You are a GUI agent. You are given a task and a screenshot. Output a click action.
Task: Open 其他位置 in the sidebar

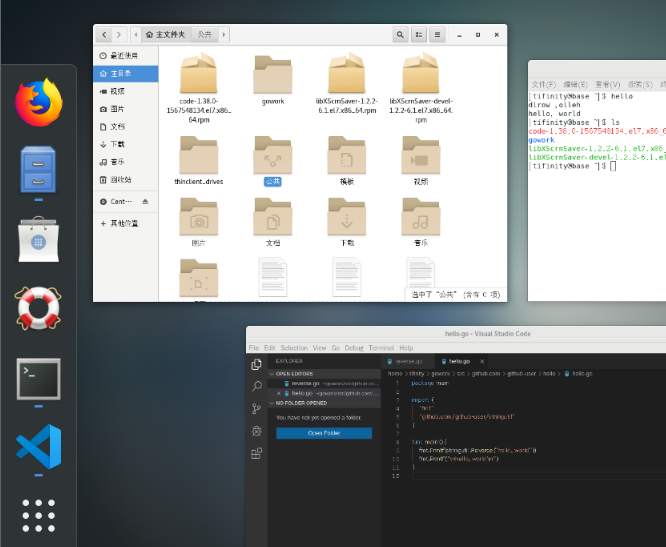pos(126,223)
